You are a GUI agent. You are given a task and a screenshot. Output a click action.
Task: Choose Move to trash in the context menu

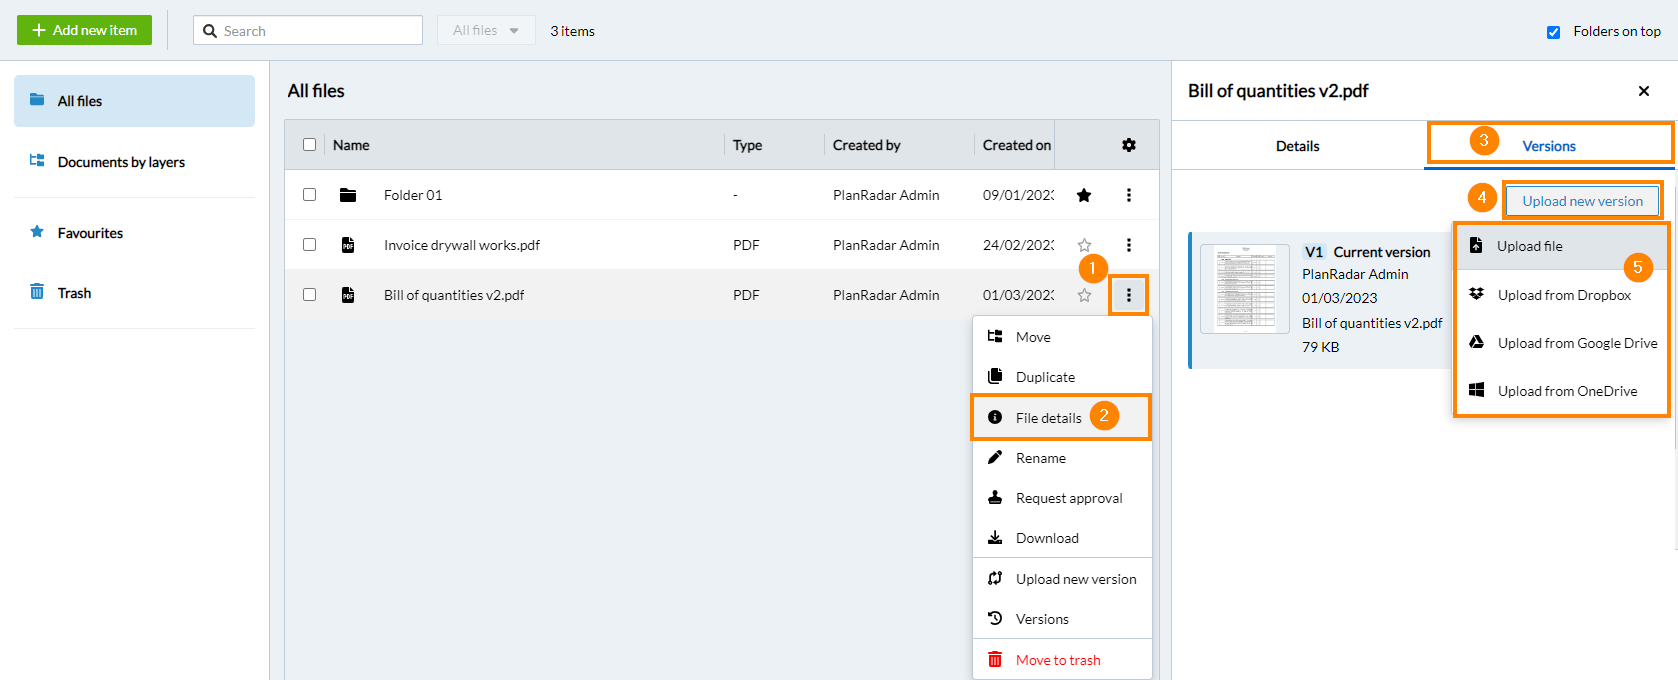tap(1057, 660)
